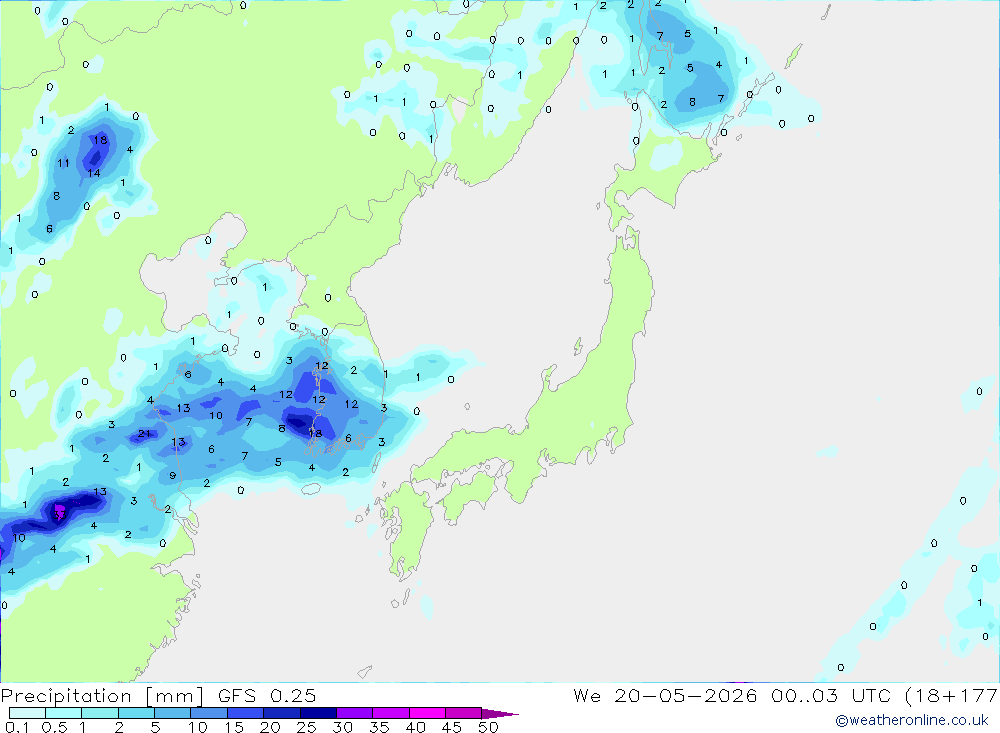
Task: Click the '9' precipitation value on map
Action: coord(172,475)
